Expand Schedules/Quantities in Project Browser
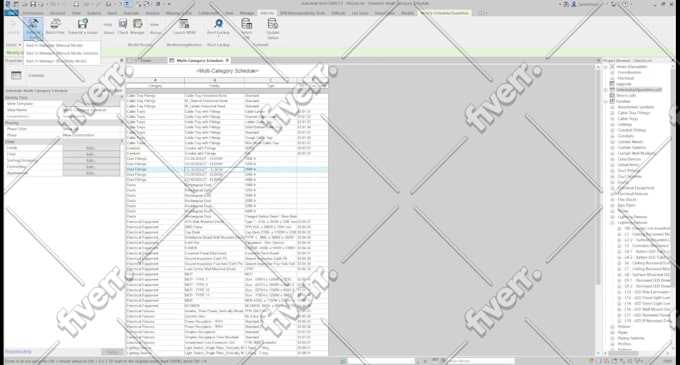 coord(606,90)
